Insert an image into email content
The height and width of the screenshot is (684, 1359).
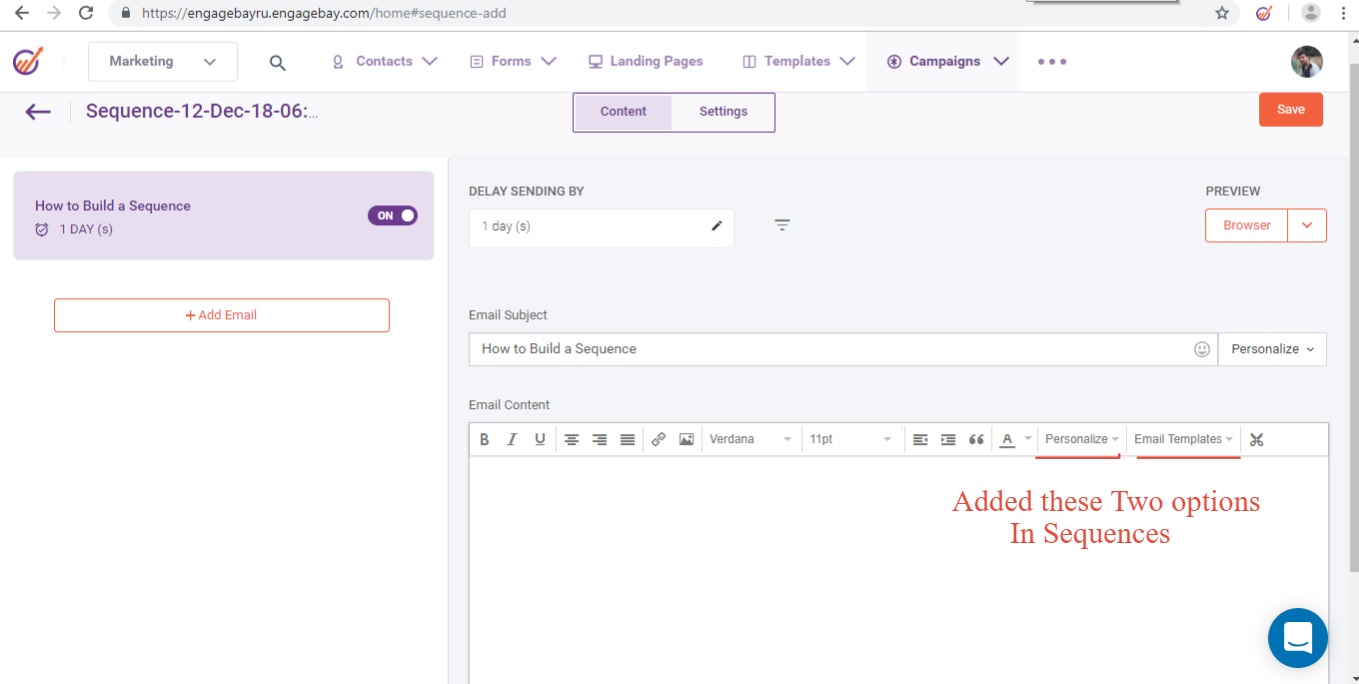click(x=686, y=439)
